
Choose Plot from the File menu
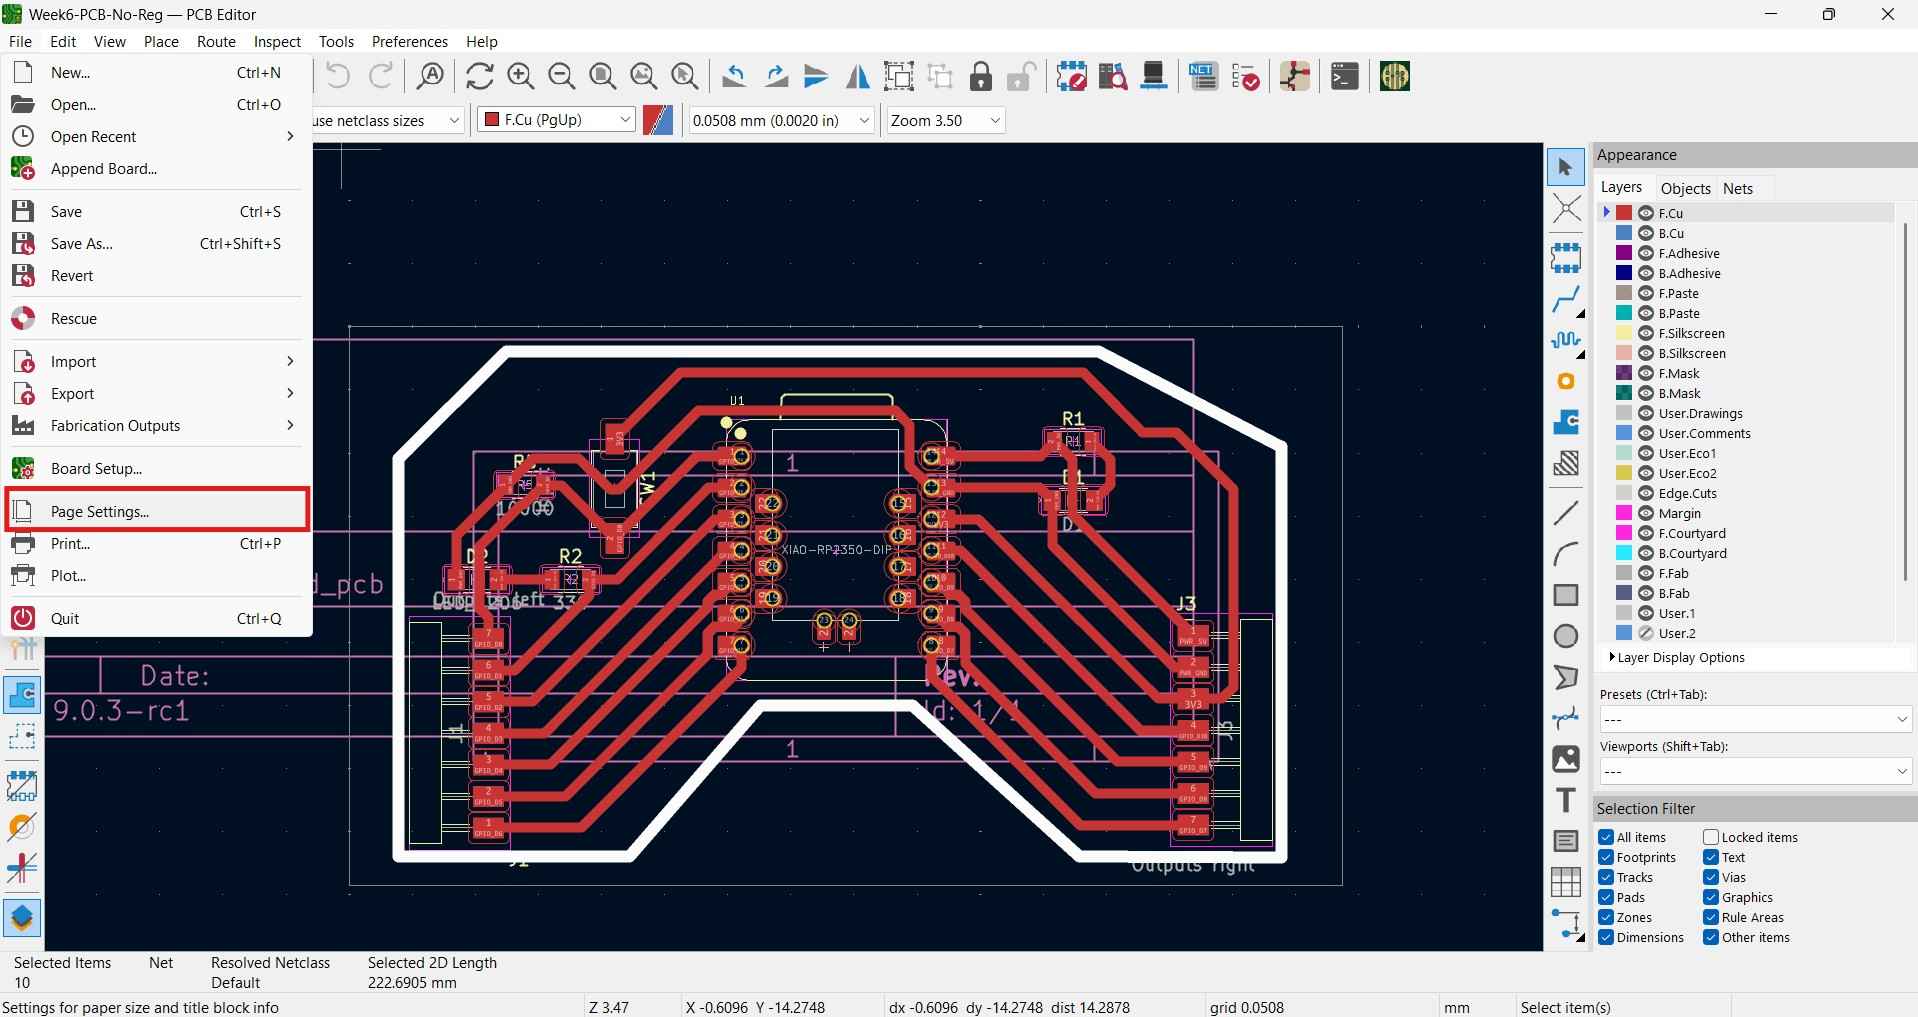point(156,575)
